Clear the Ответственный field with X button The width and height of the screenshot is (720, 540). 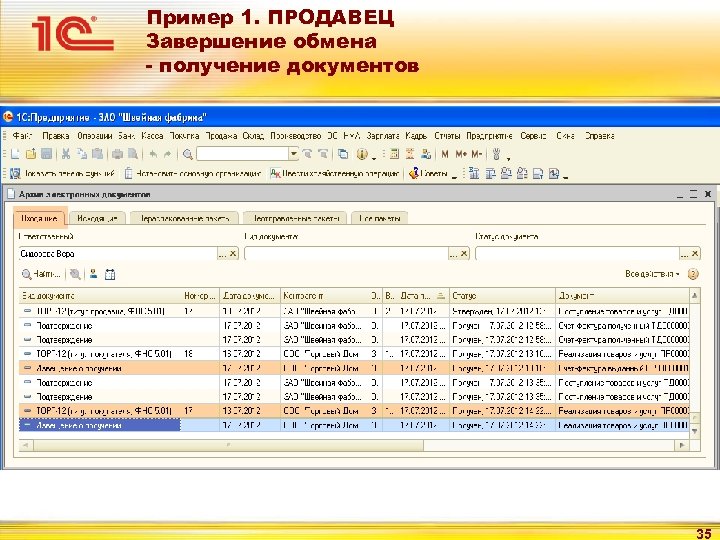click(x=233, y=253)
